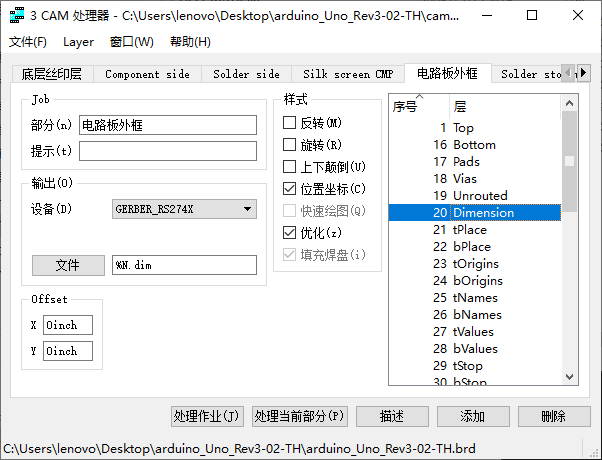The image size is (602, 460).
Task: Select layer 21 tPlace in the list
Action: [470, 230]
